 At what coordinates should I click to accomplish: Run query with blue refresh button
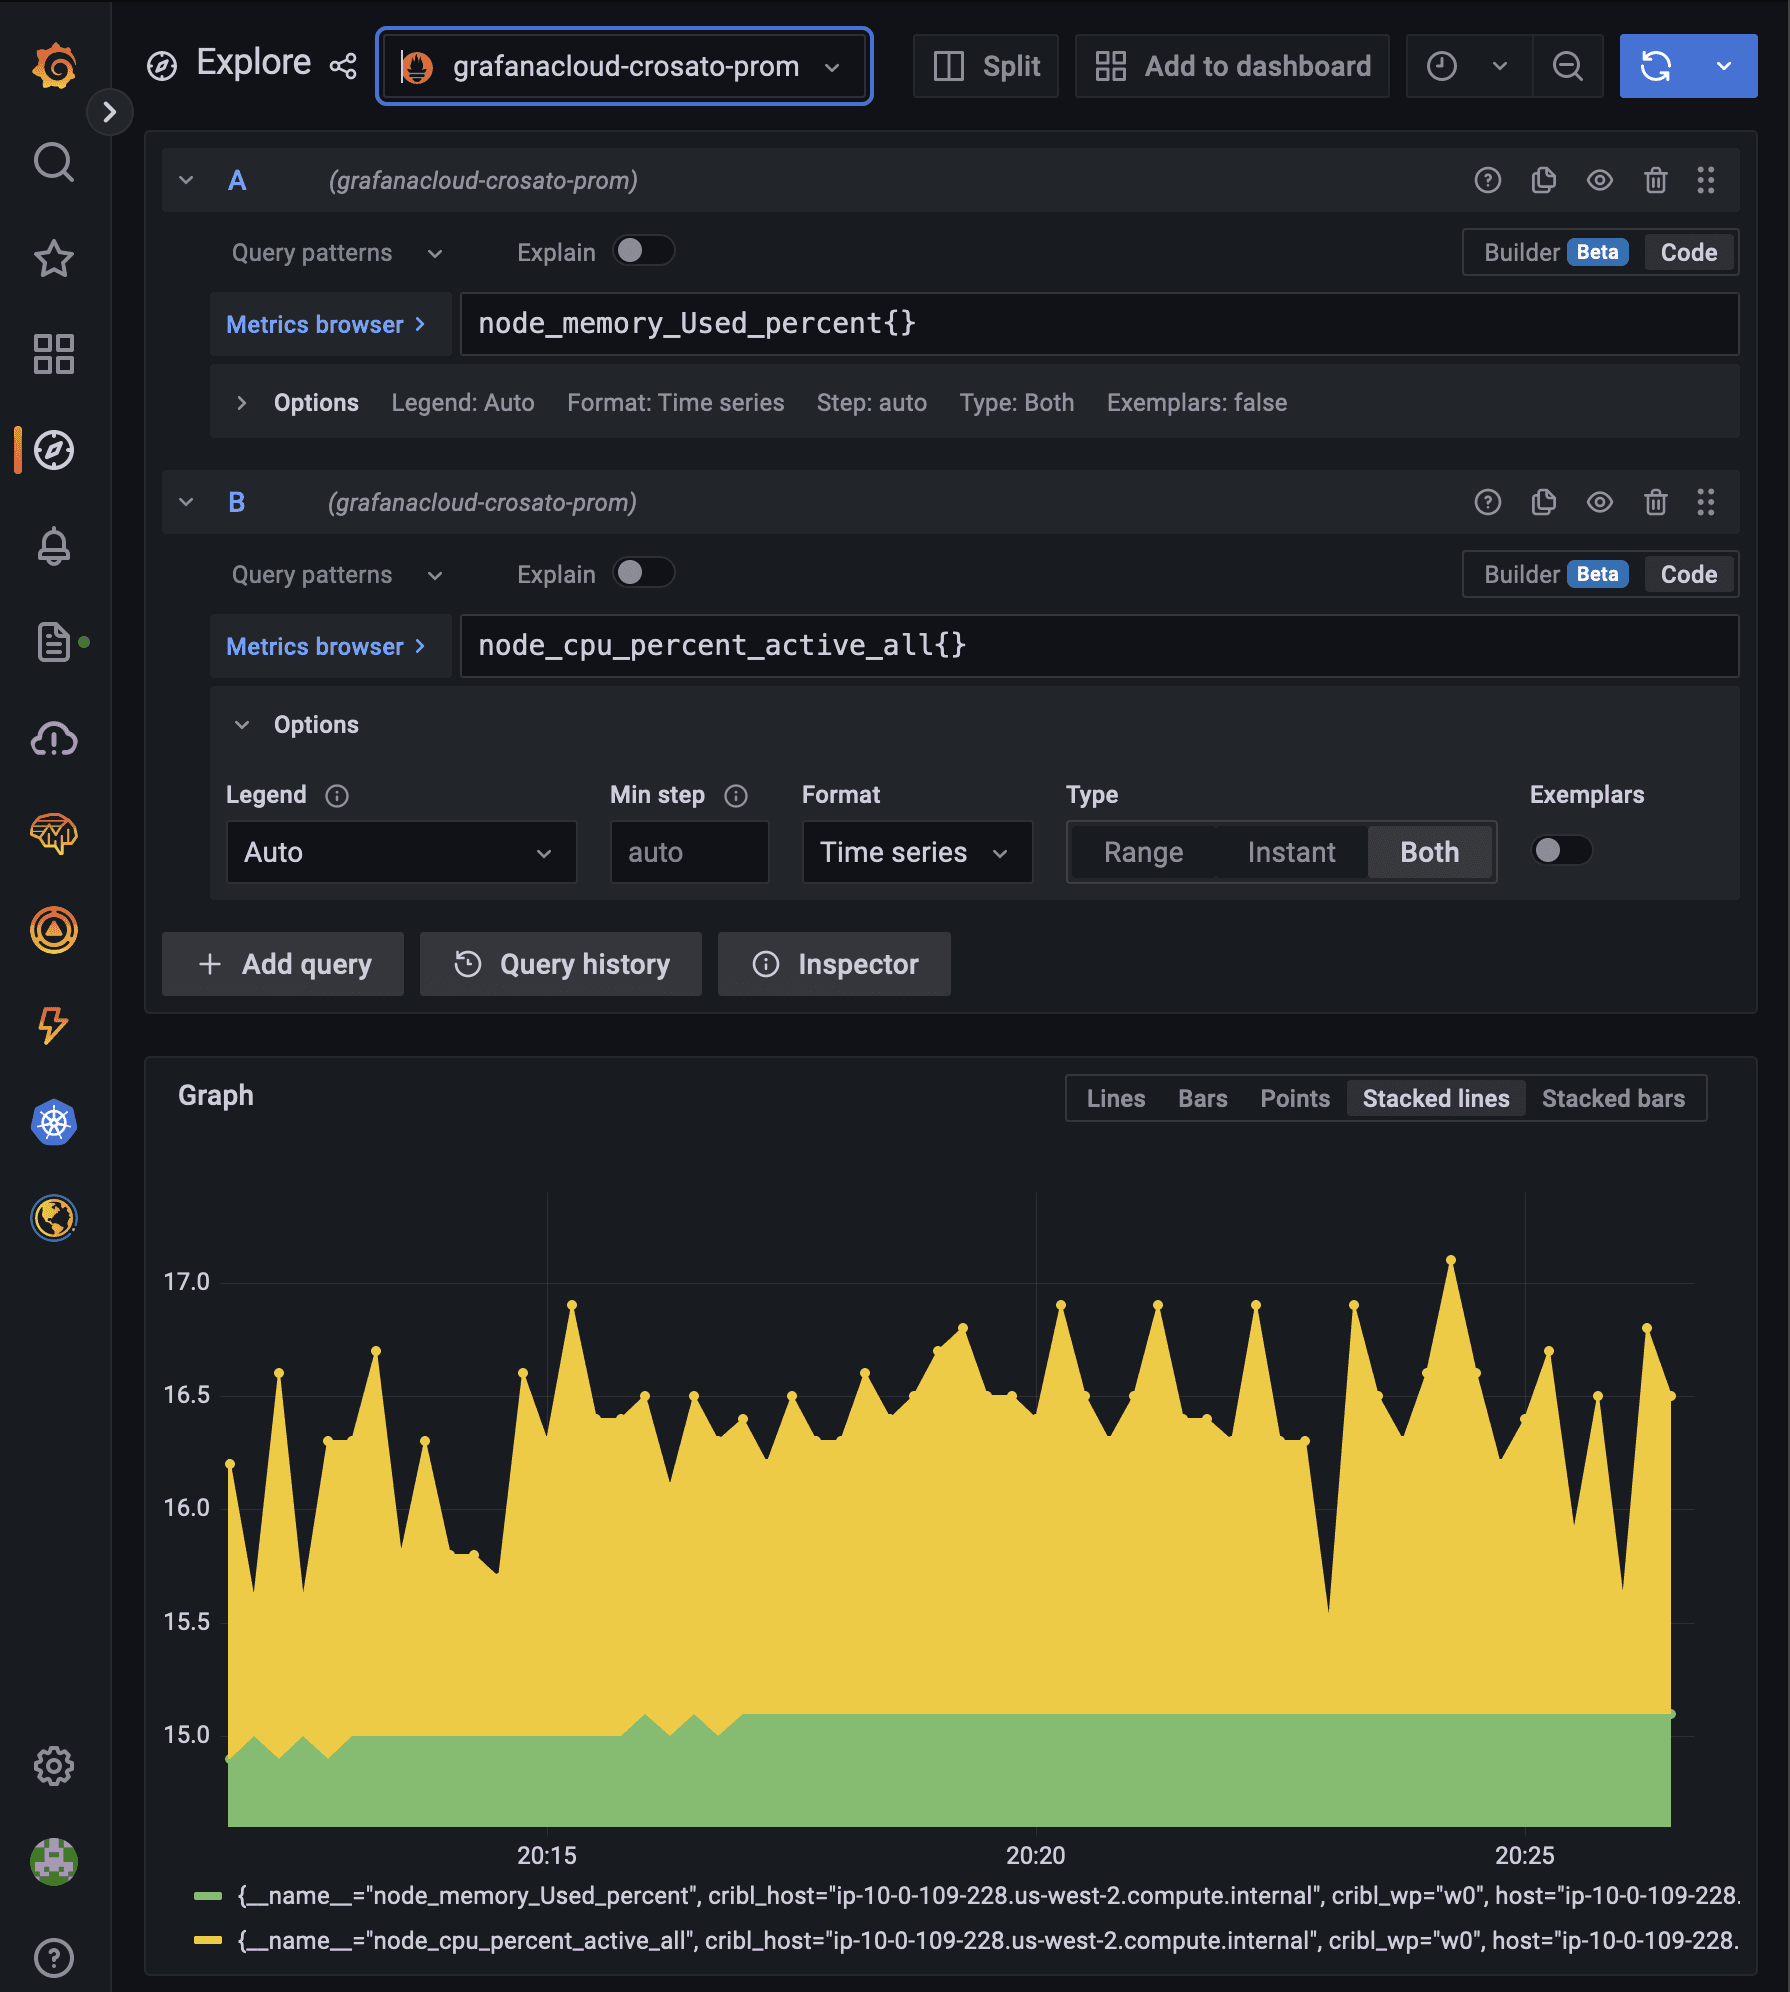[1656, 66]
